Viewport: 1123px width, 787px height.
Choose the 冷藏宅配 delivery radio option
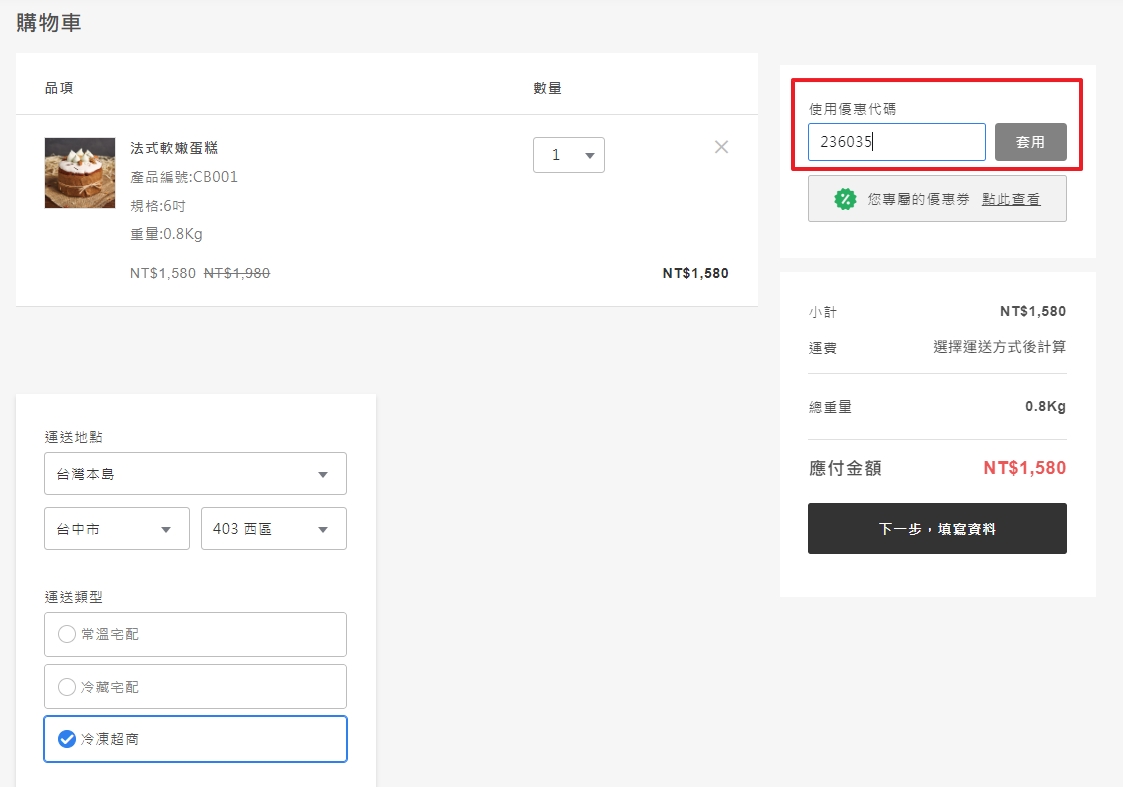coord(67,687)
